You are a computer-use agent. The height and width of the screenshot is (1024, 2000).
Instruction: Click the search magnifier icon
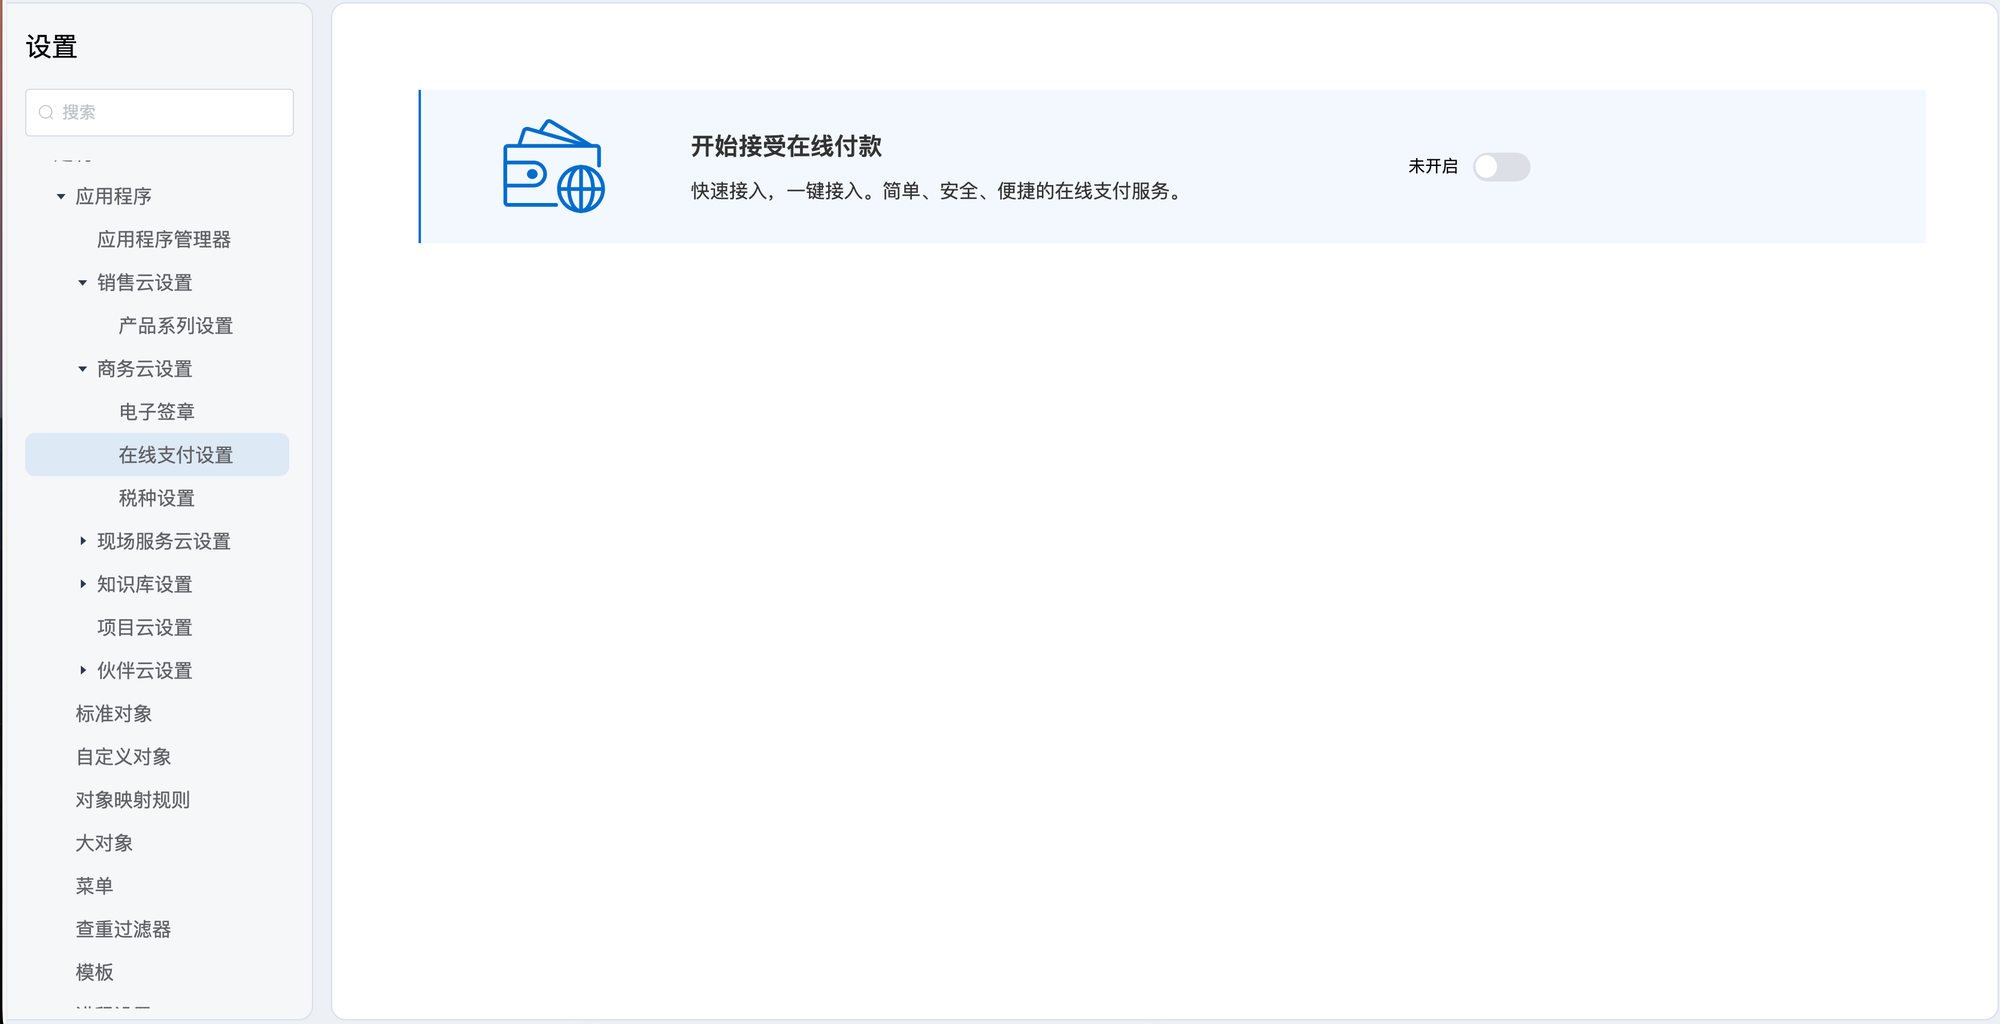[x=46, y=113]
